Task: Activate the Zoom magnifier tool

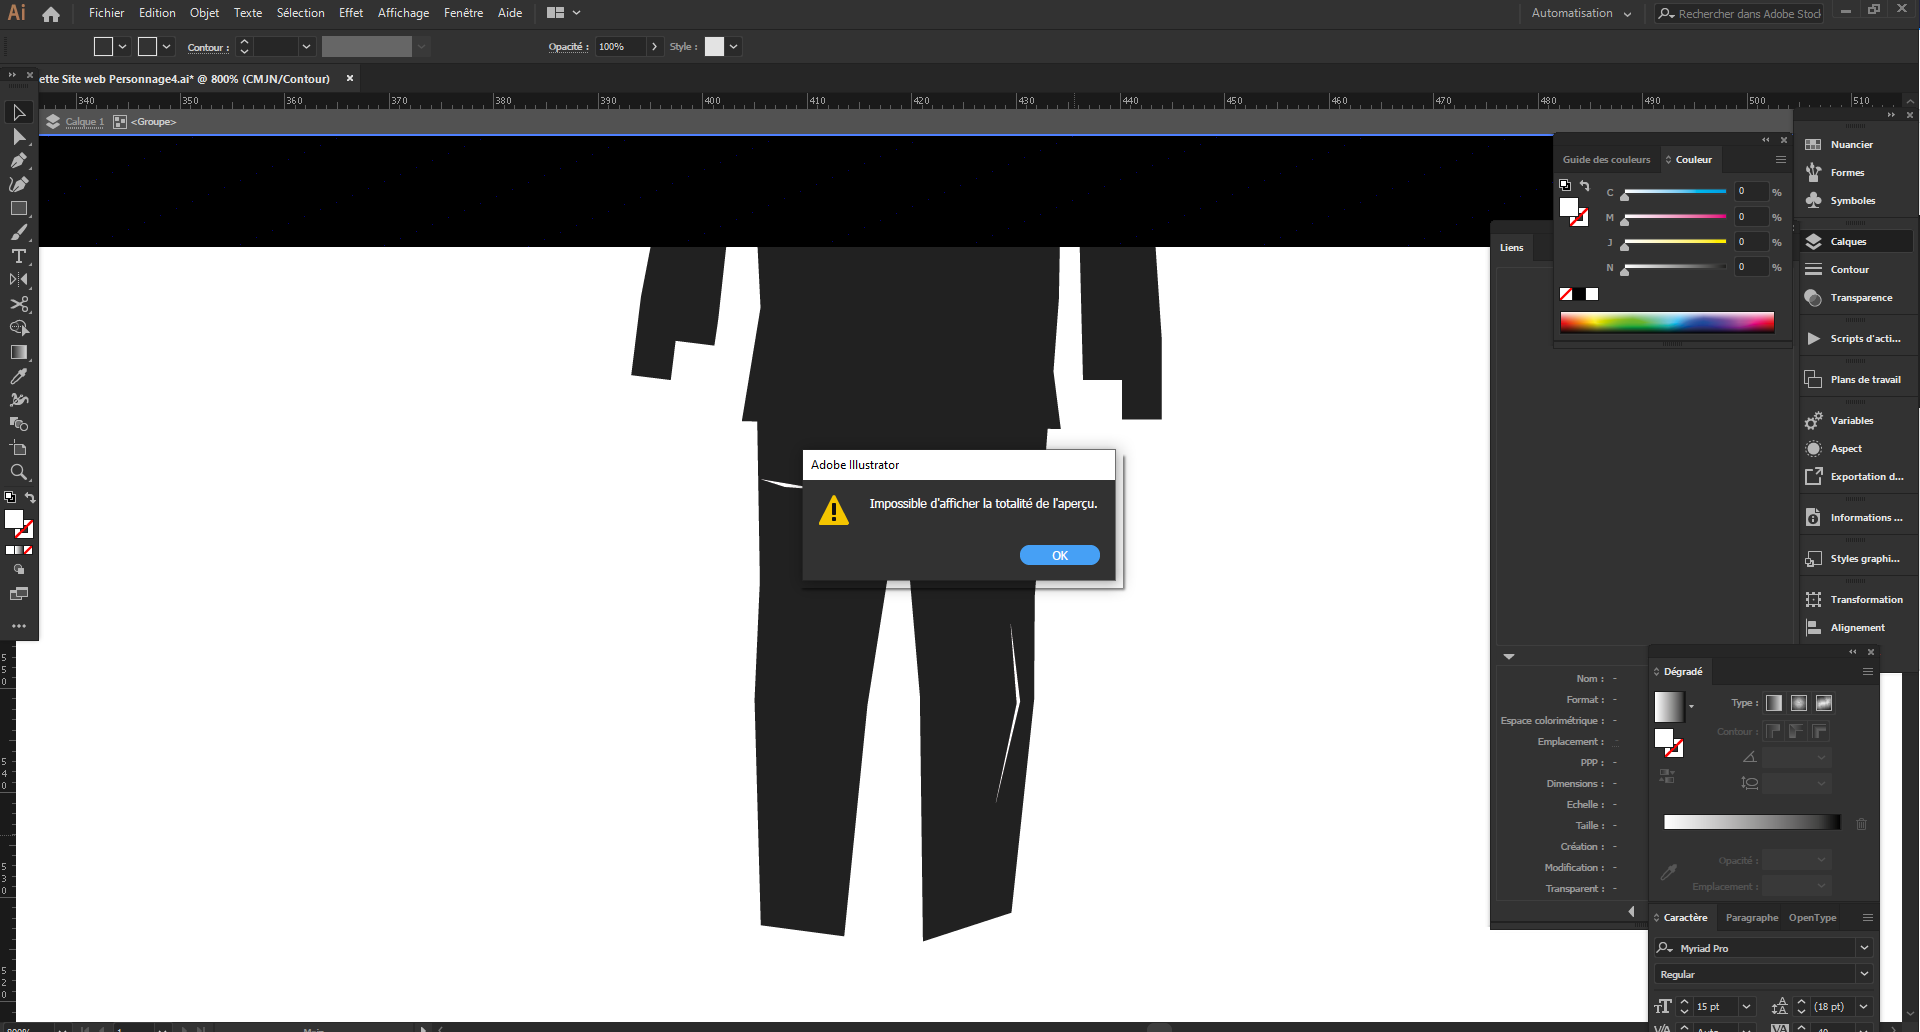Action: [x=19, y=472]
